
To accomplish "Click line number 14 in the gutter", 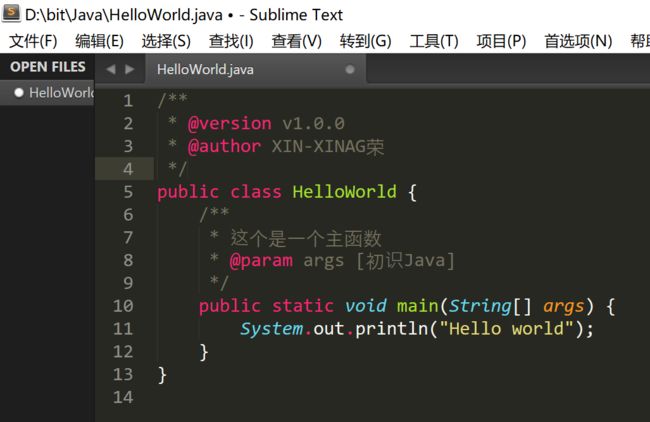I will point(123,397).
